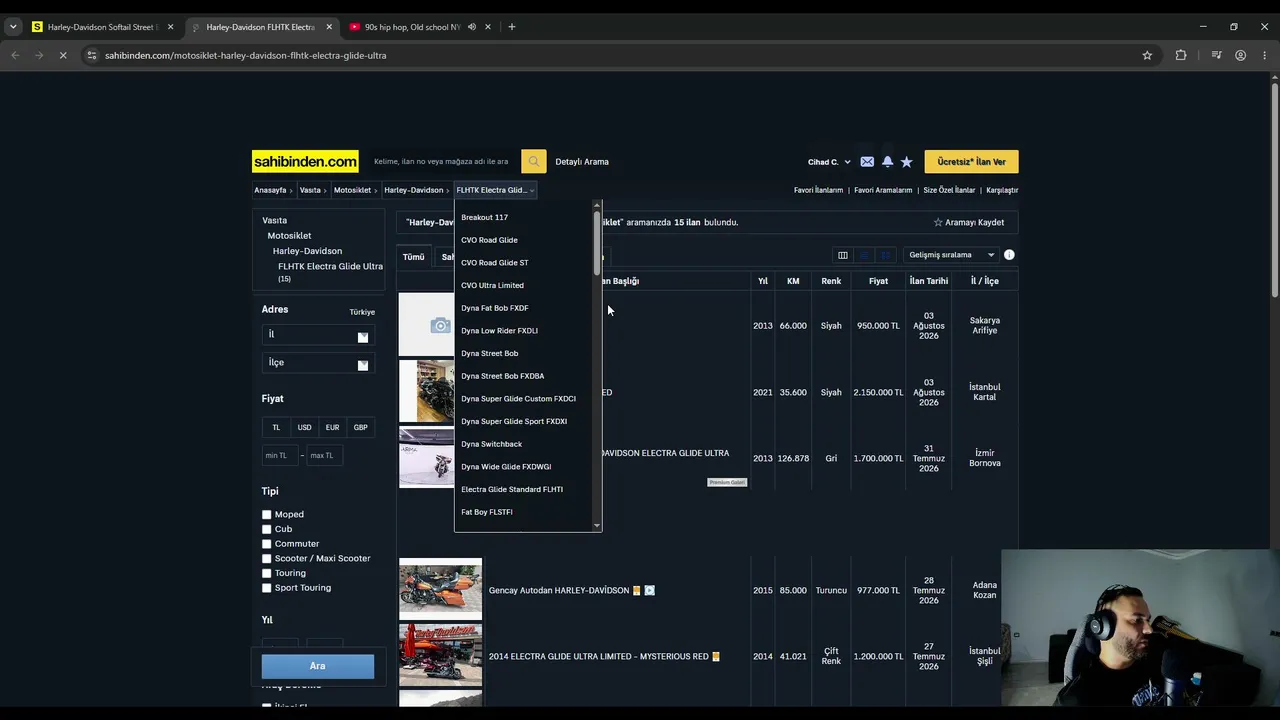Open the tab search chevron button
Viewport: 1280px width, 720px height.
click(x=13, y=27)
